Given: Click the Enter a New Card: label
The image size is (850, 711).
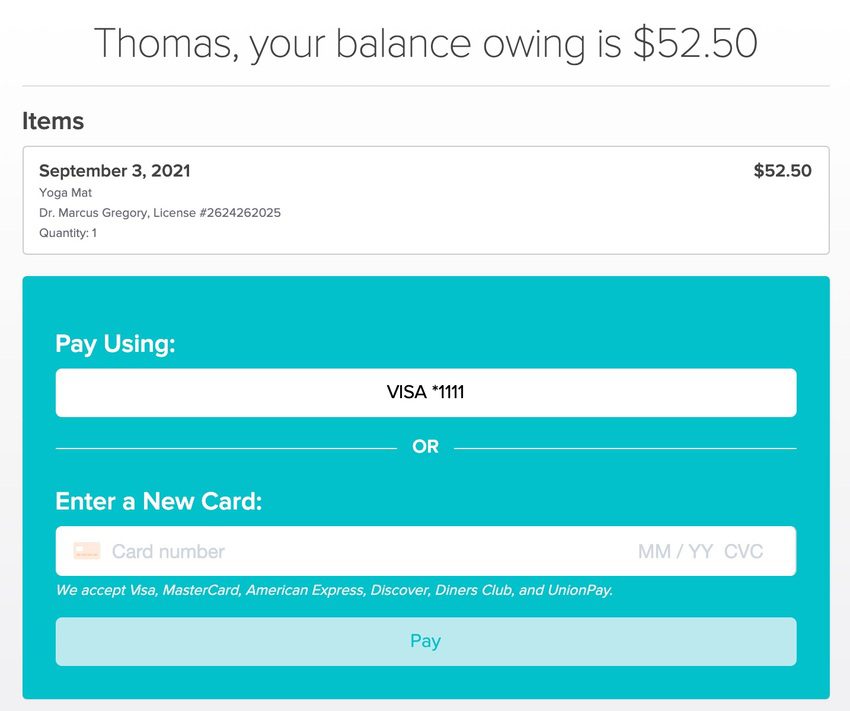Looking at the screenshot, I should (158, 501).
